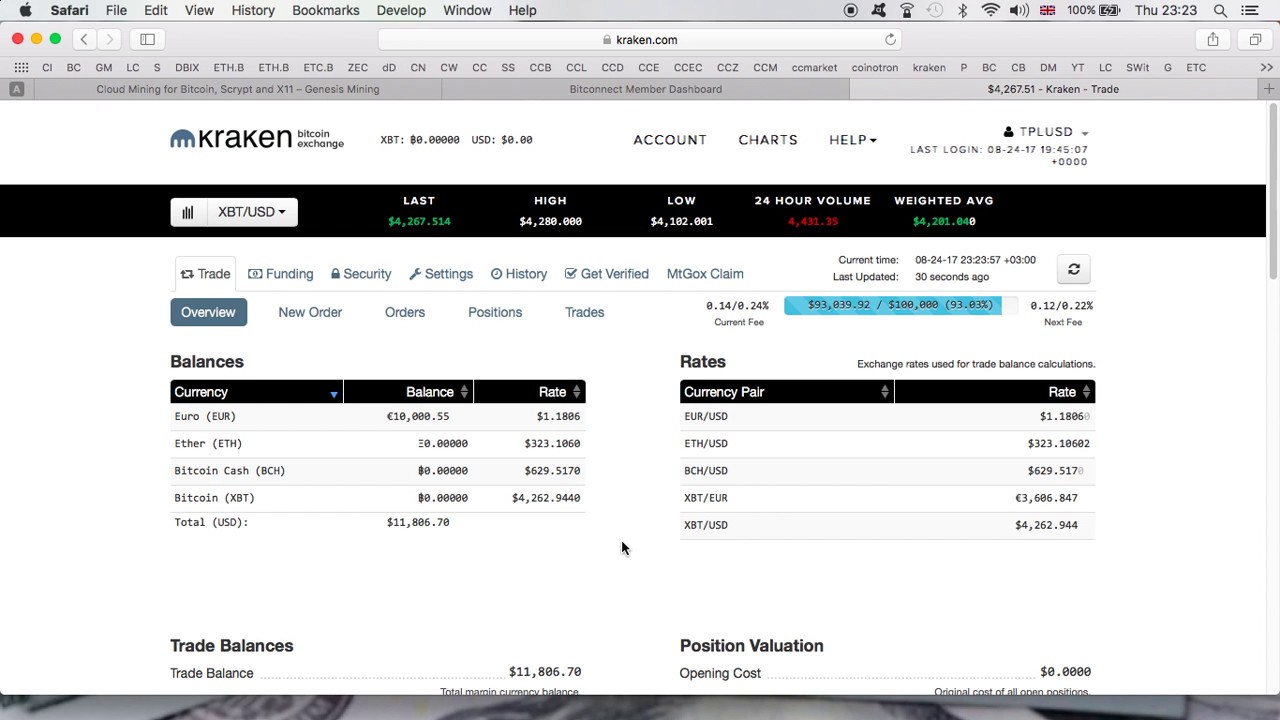Open the Settings tab

click(441, 274)
